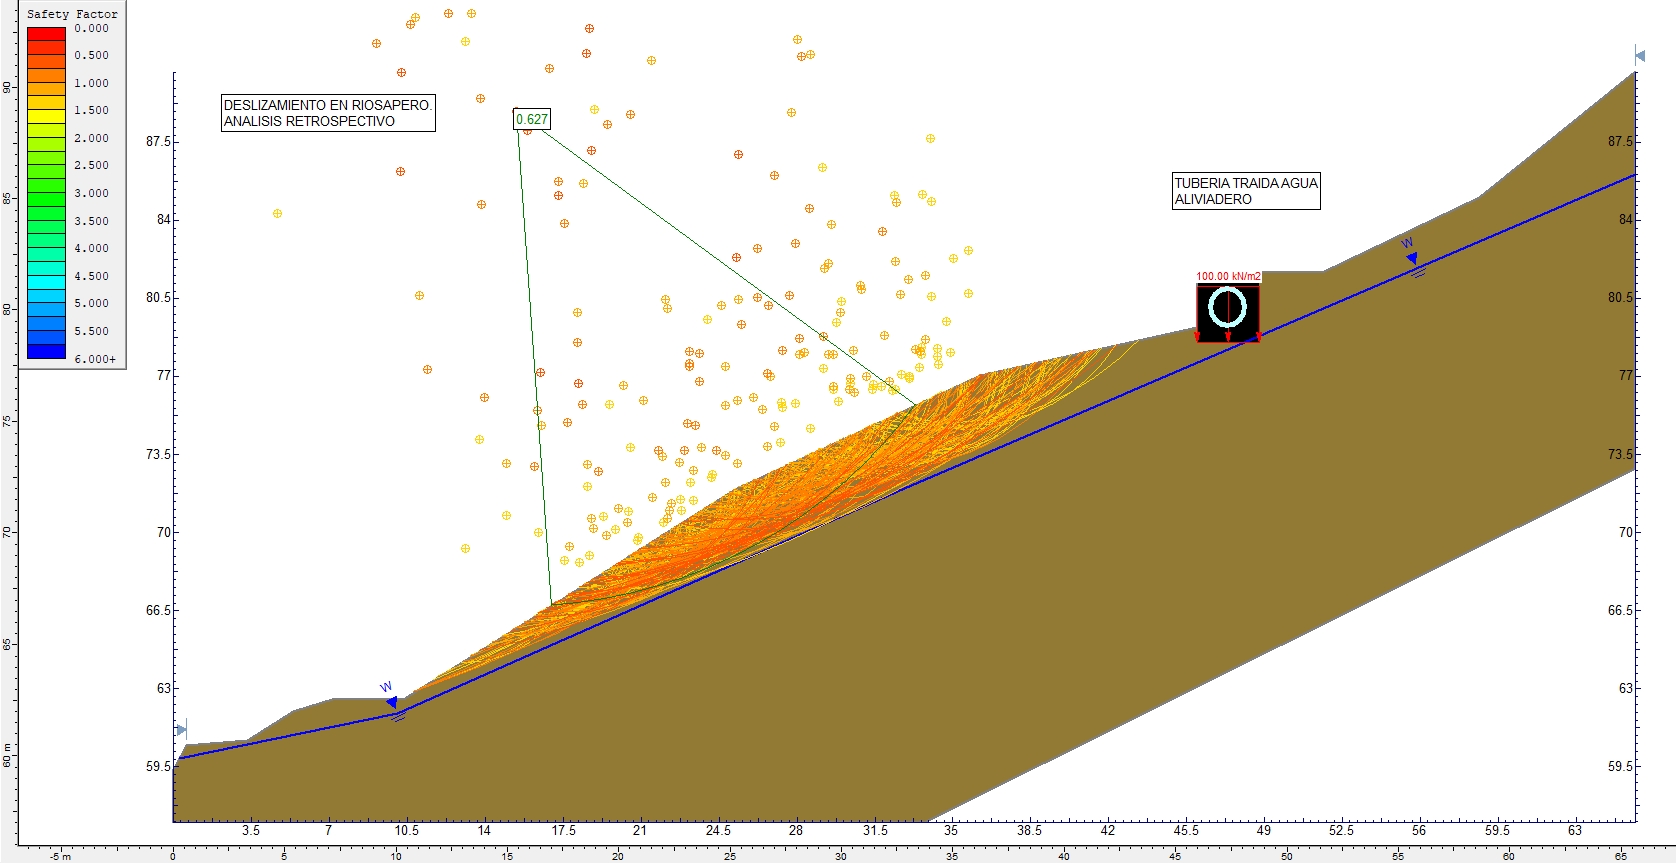Pick the isolated far-left slip center point
The width and height of the screenshot is (1676, 863).
(277, 213)
